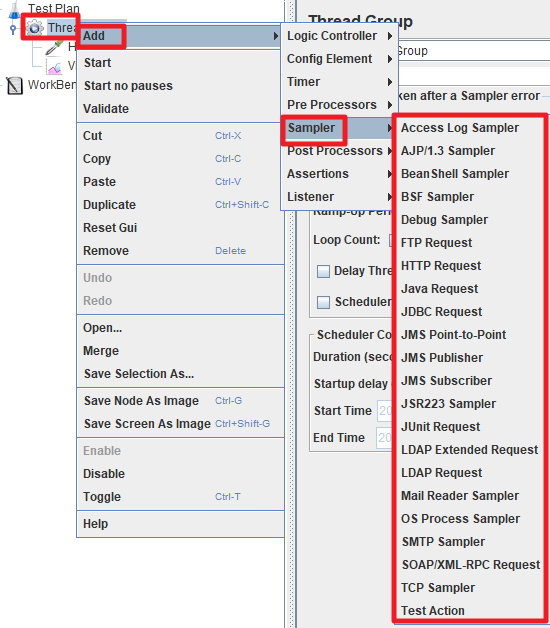The height and width of the screenshot is (628, 550).
Task: Add an AJP/1.3 Sampler
Action: click(x=470, y=151)
